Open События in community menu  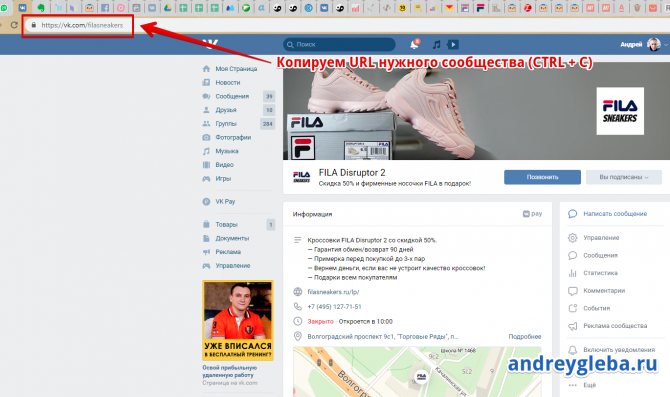coord(597,308)
